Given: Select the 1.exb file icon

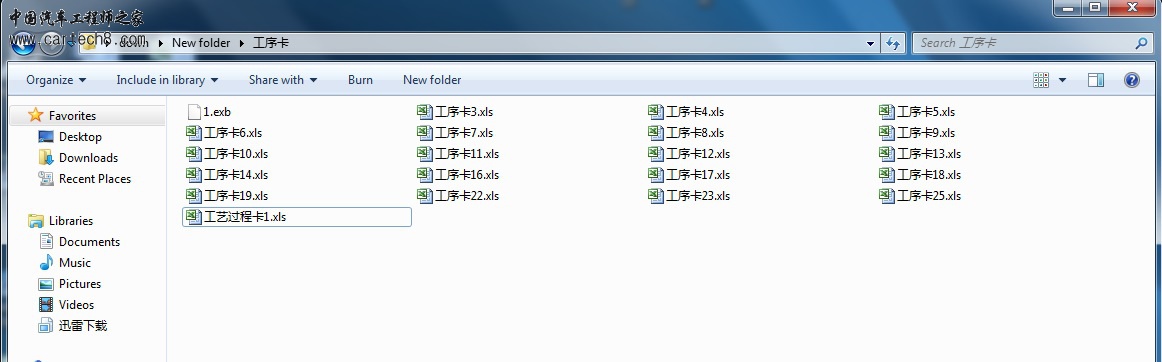Looking at the screenshot, I should coord(193,112).
